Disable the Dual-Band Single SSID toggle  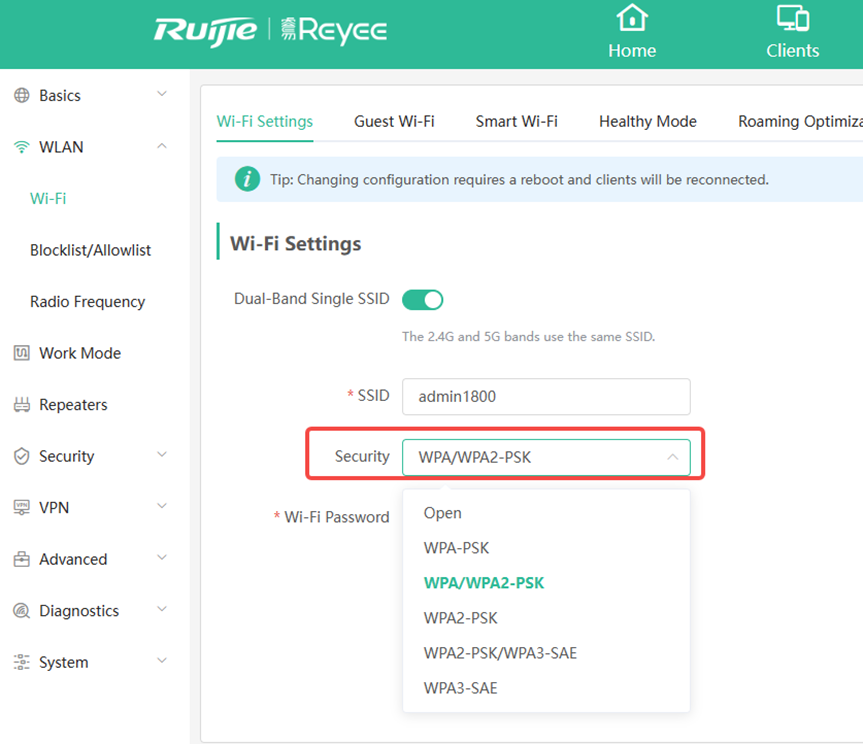click(422, 299)
